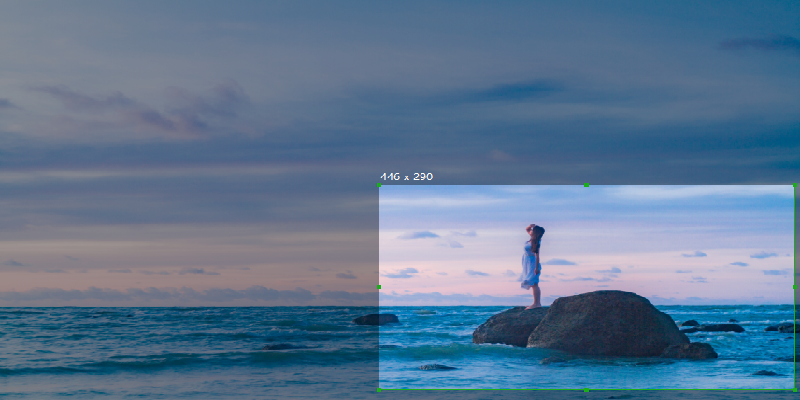The height and width of the screenshot is (400, 800).
Task: Click the bottom-middle selection resize handle
Action: (586, 389)
